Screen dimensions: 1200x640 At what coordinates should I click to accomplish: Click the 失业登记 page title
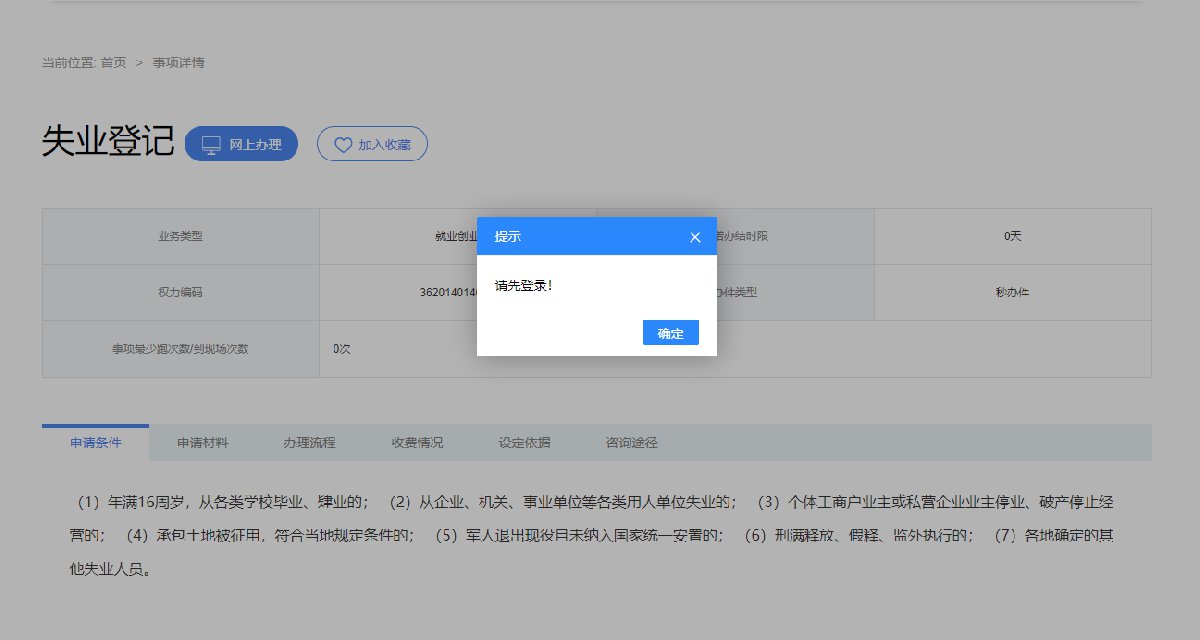tap(108, 142)
